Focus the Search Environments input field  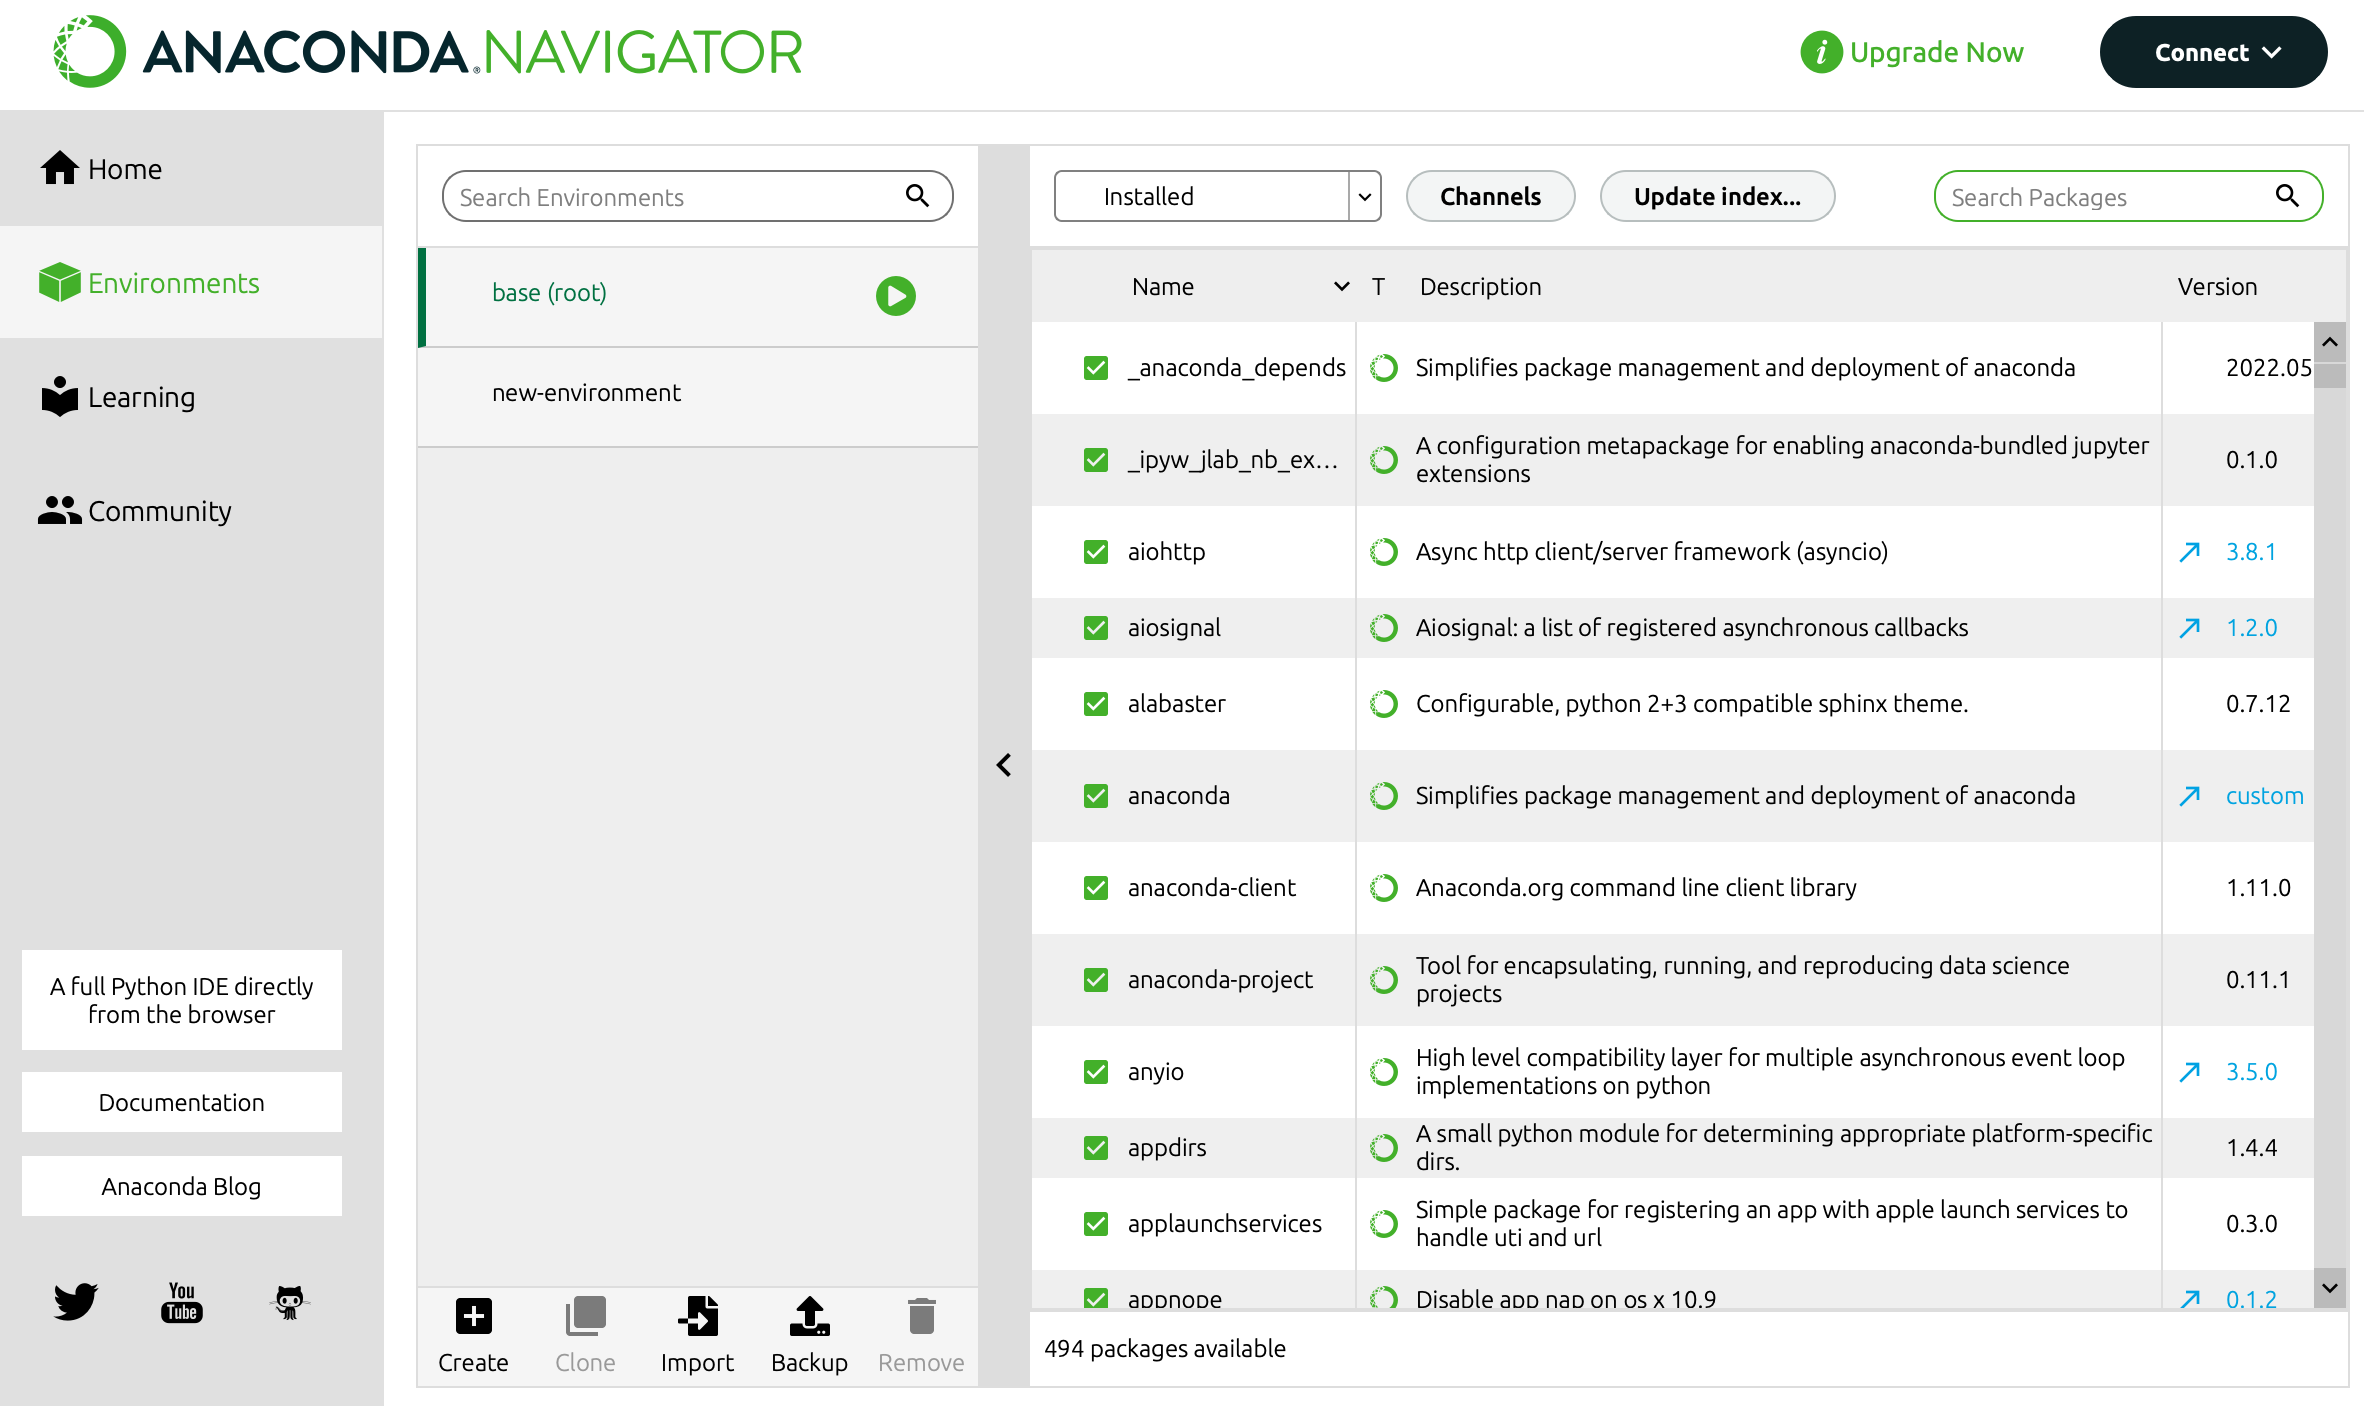[x=698, y=196]
